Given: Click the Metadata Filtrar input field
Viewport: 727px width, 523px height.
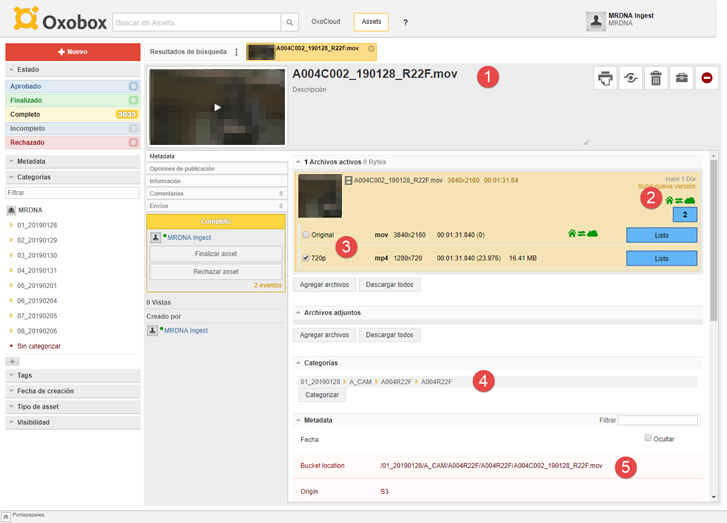Looking at the screenshot, I should [x=657, y=420].
